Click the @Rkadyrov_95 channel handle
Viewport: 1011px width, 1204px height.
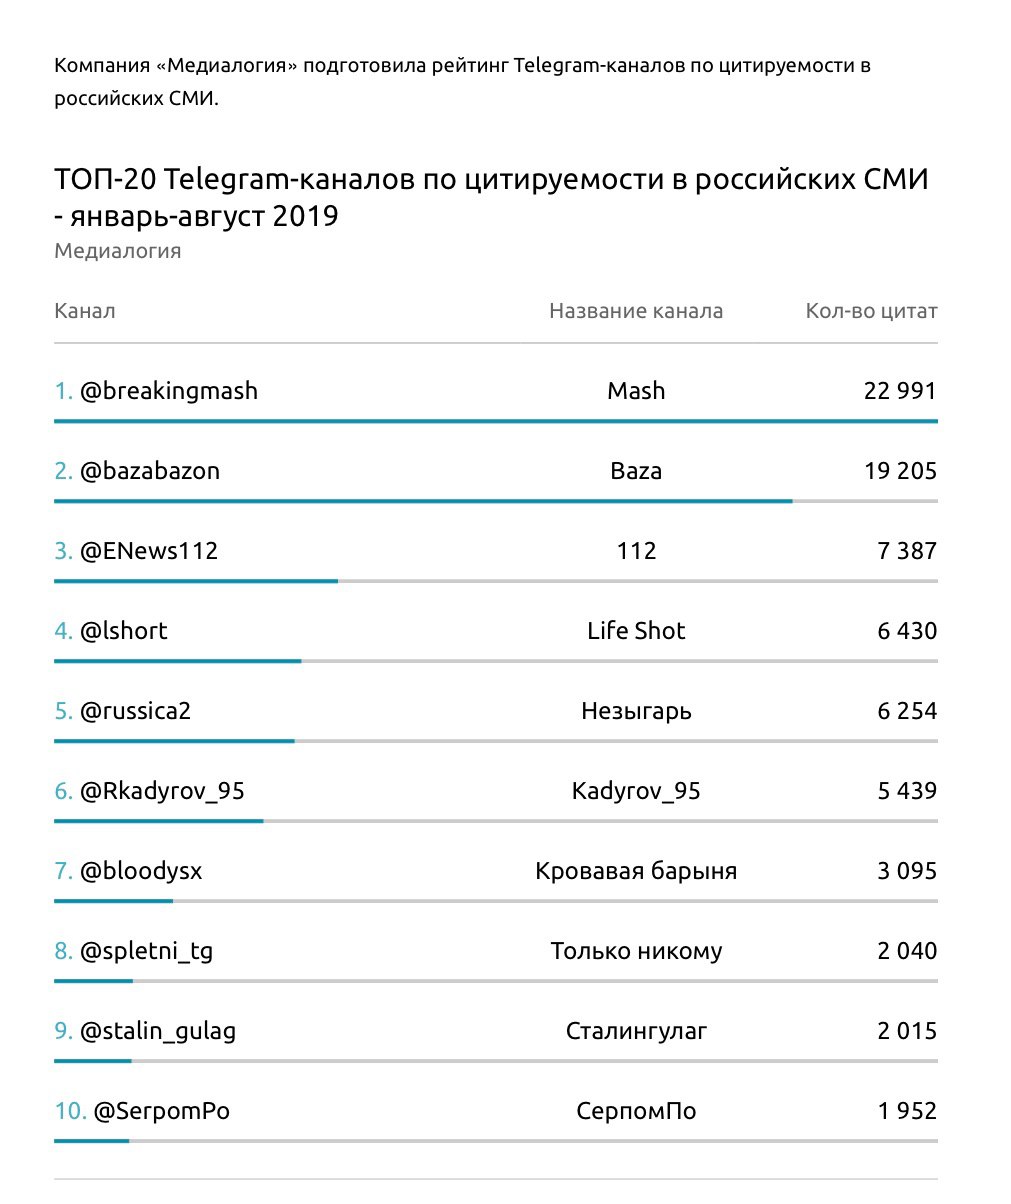(x=162, y=791)
